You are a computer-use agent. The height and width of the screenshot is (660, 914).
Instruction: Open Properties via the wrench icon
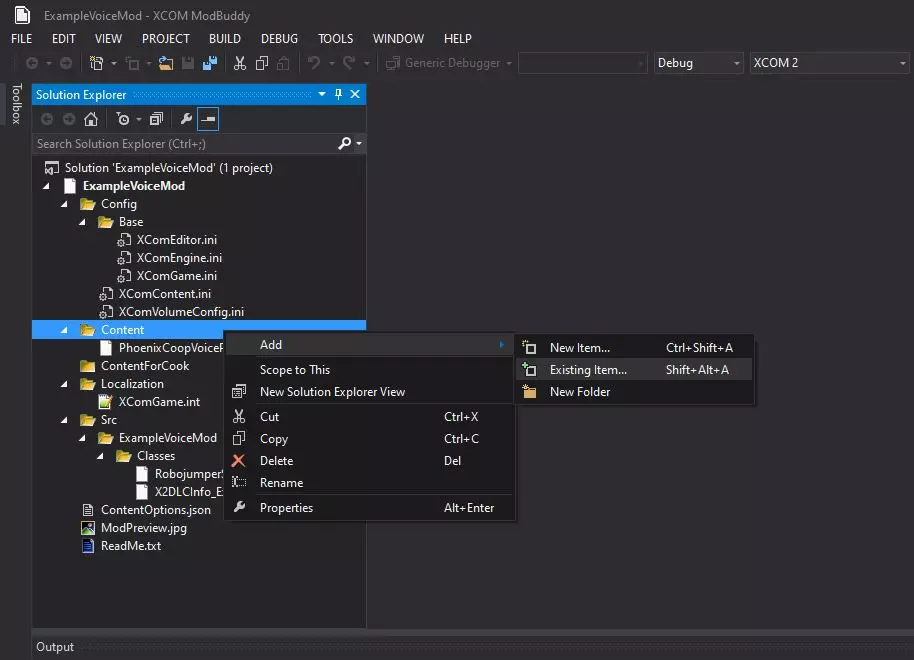click(186, 119)
